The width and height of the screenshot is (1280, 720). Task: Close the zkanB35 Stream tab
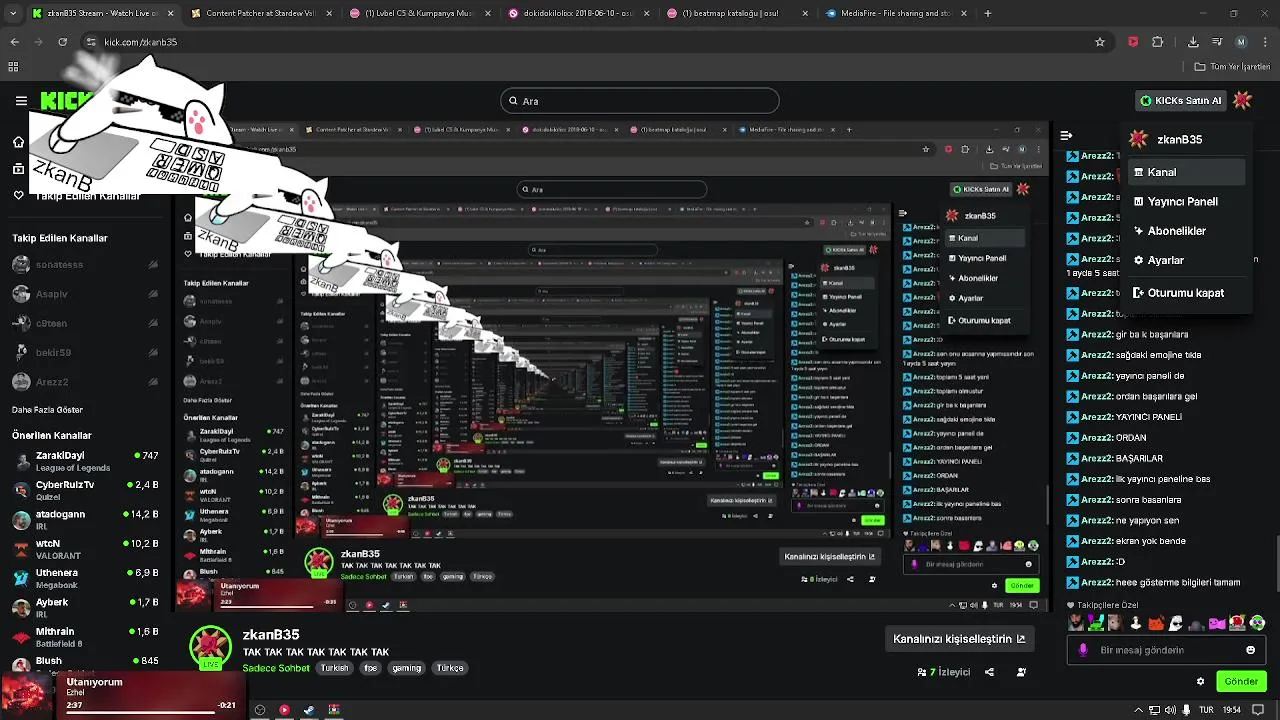pos(170,14)
